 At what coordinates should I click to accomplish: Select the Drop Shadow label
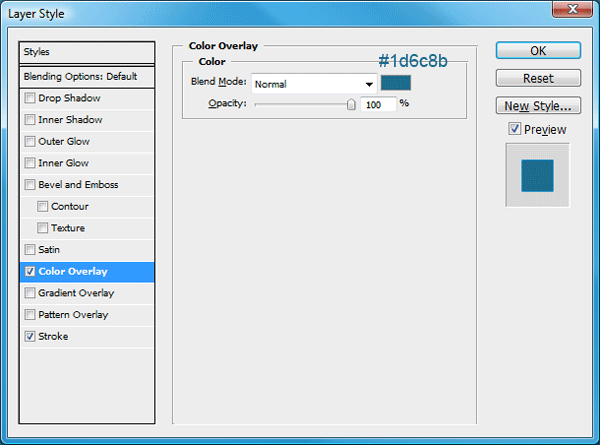coord(69,98)
